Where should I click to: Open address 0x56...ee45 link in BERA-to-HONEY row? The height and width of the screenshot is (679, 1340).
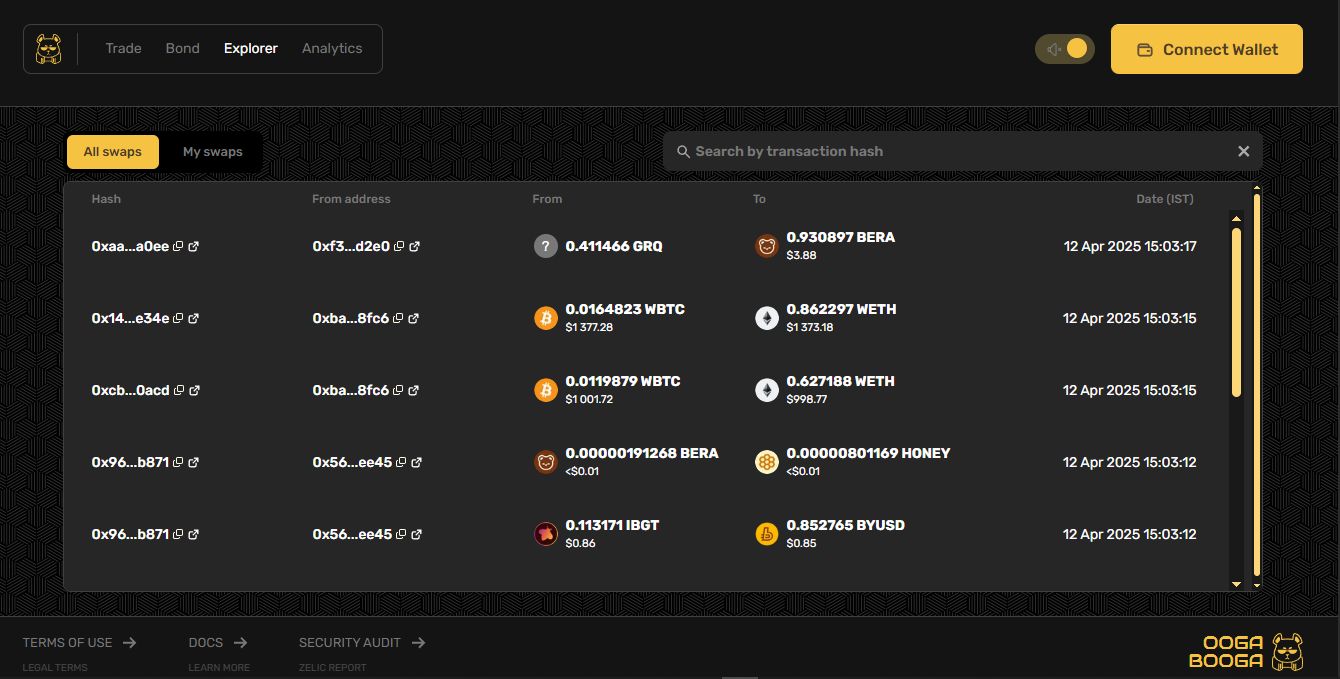point(417,463)
